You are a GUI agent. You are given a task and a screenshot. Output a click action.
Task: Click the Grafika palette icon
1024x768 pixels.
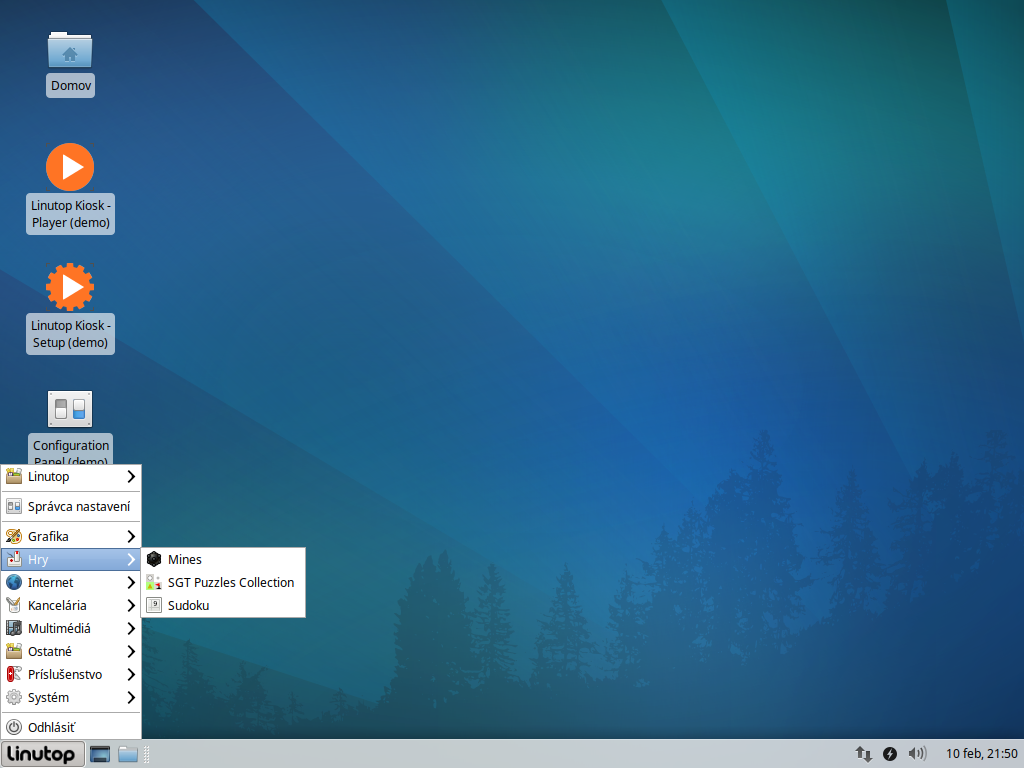click(x=14, y=536)
